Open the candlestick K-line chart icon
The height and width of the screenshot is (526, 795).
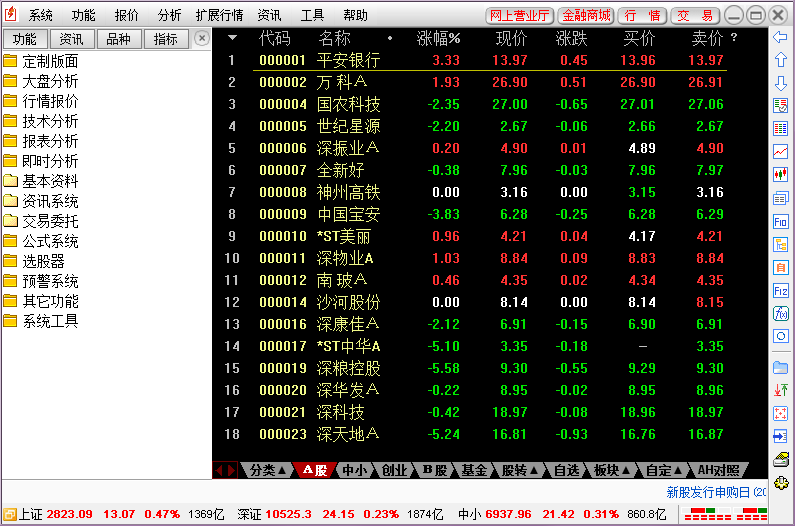(781, 174)
